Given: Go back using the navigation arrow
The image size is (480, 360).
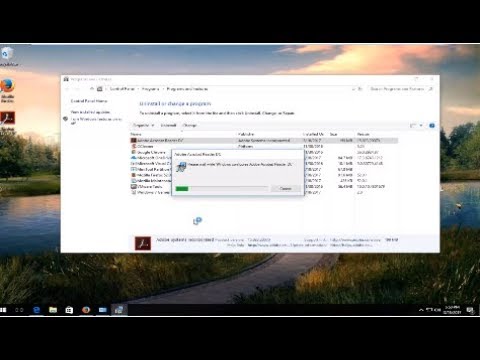Looking at the screenshot, I should (68, 89).
